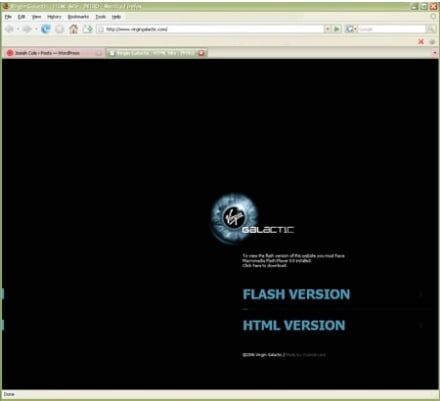Screen dimensions: 440x401
Task: Click the new tab toolbar icon
Action: [x=88, y=29]
